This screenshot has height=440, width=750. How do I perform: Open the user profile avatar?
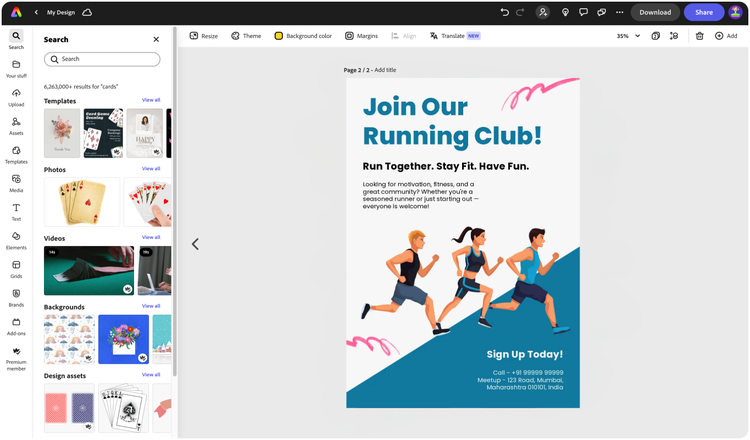pyautogui.click(x=735, y=12)
